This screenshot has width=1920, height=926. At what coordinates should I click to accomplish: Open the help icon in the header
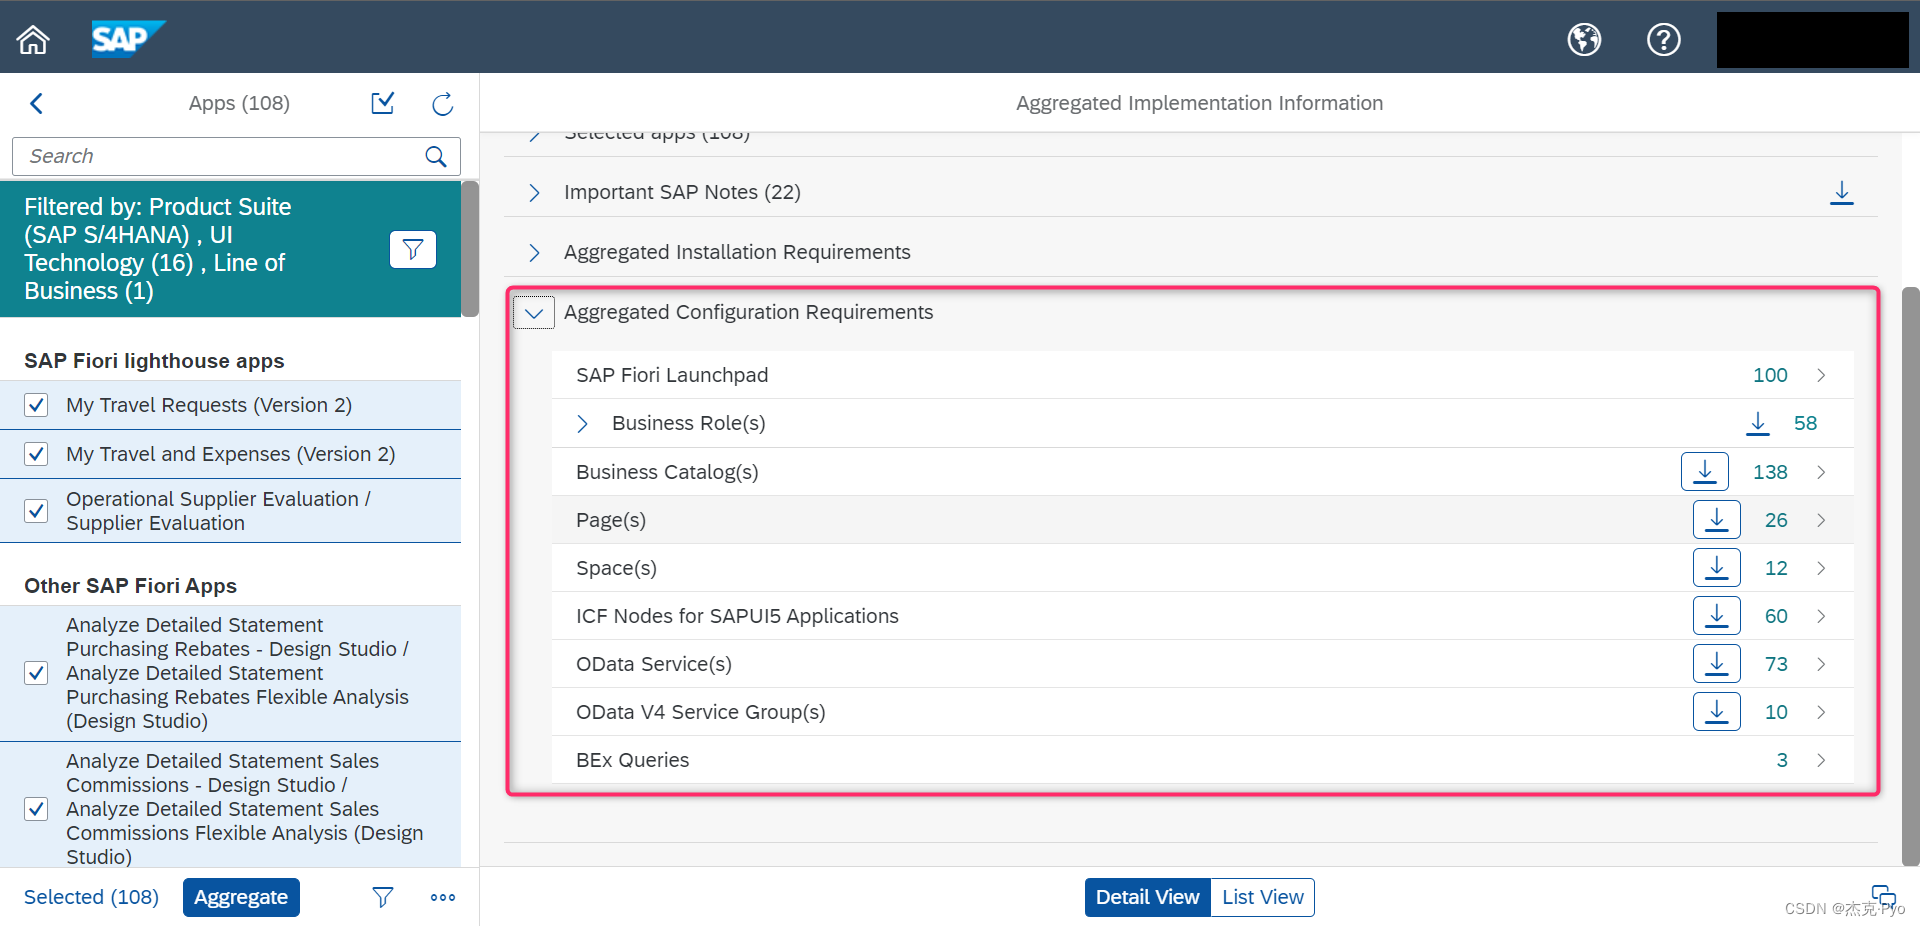[x=1663, y=39]
